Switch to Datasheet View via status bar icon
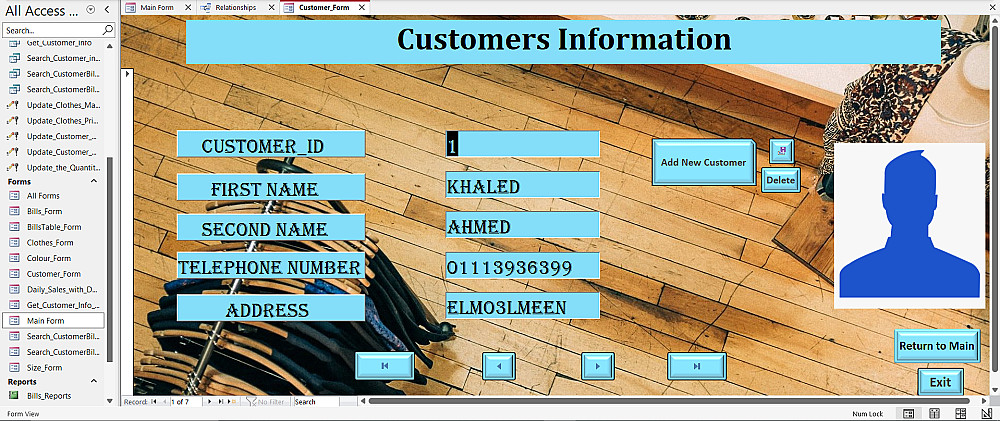 coord(936,414)
